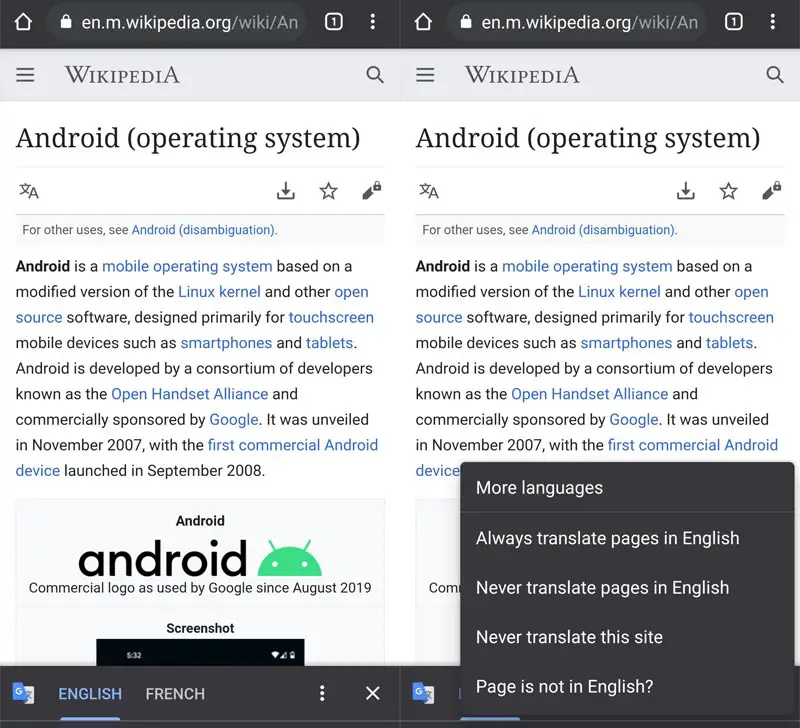Tap the lock icon in right address bar
The height and width of the screenshot is (728, 800).
[x=466, y=21]
